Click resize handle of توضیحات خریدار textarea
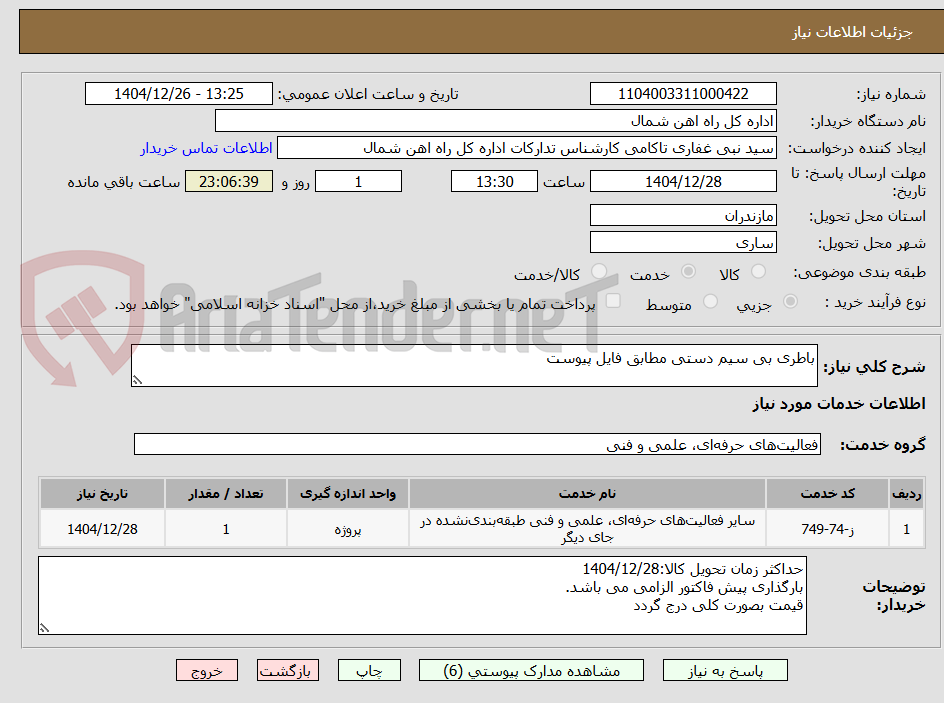This screenshot has width=944, height=703. click(44, 628)
